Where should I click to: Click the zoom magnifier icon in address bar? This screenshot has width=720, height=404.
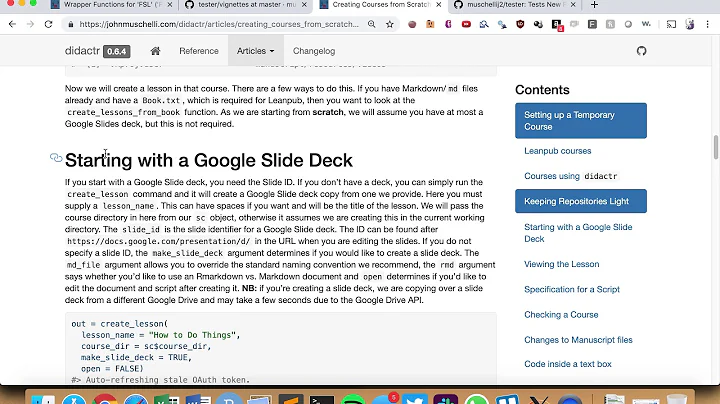point(371,24)
